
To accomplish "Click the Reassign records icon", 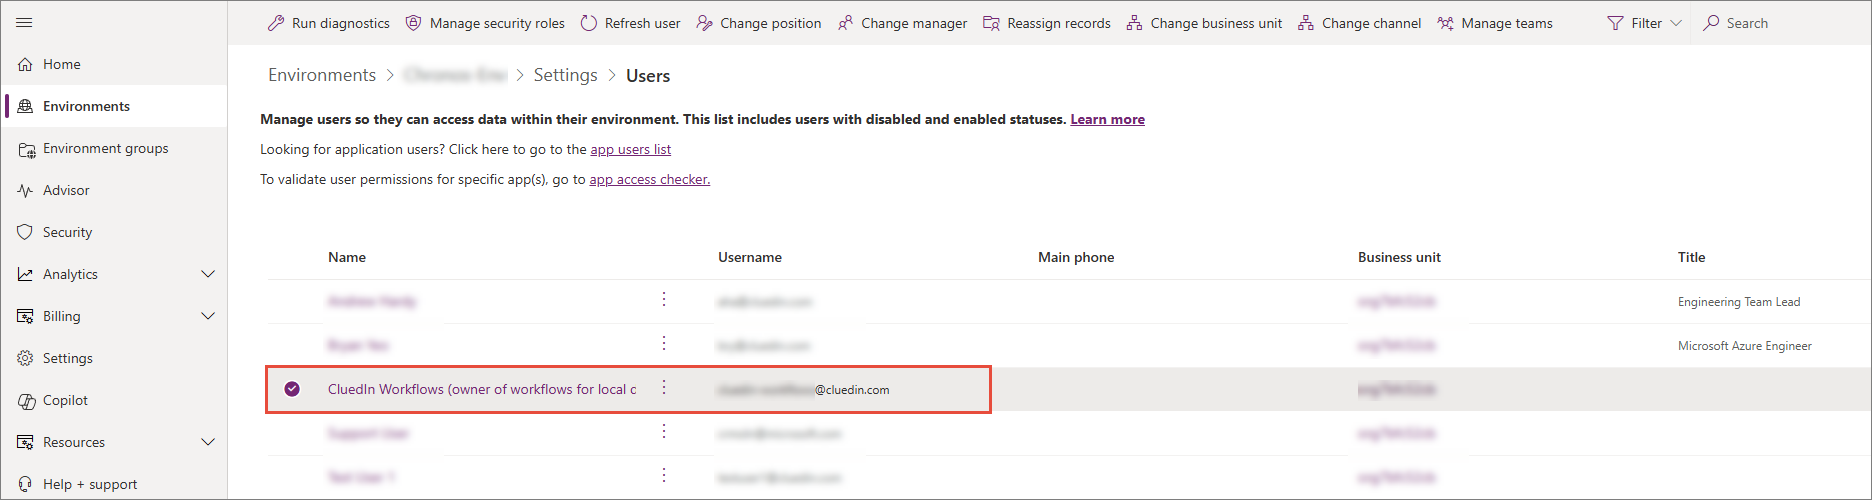I will (991, 23).
